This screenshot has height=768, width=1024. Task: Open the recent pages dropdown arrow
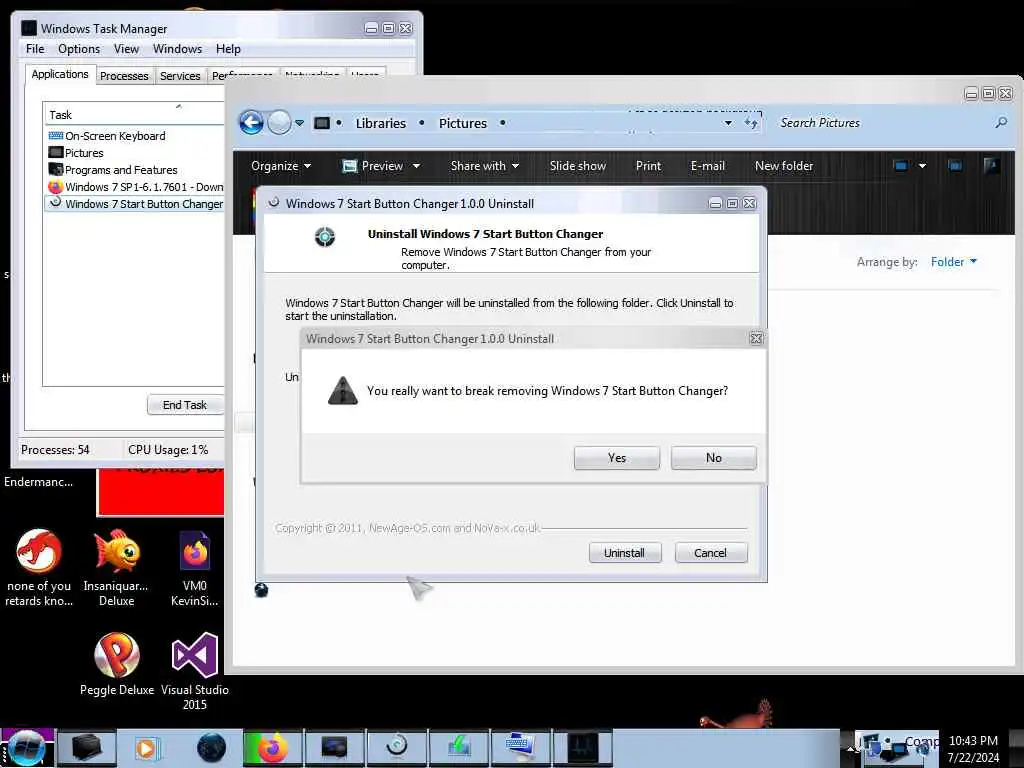click(x=299, y=123)
